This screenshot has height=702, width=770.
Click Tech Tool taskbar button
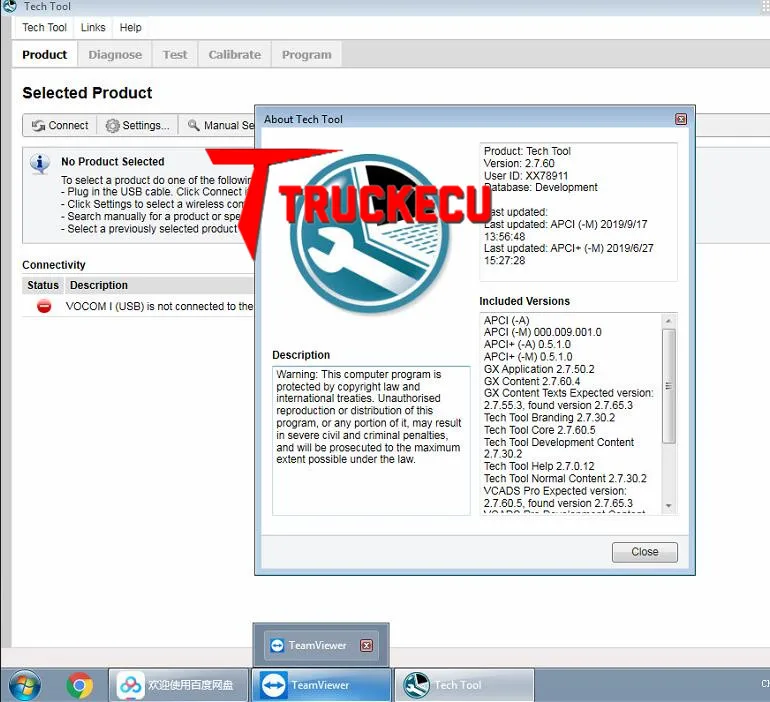465,685
